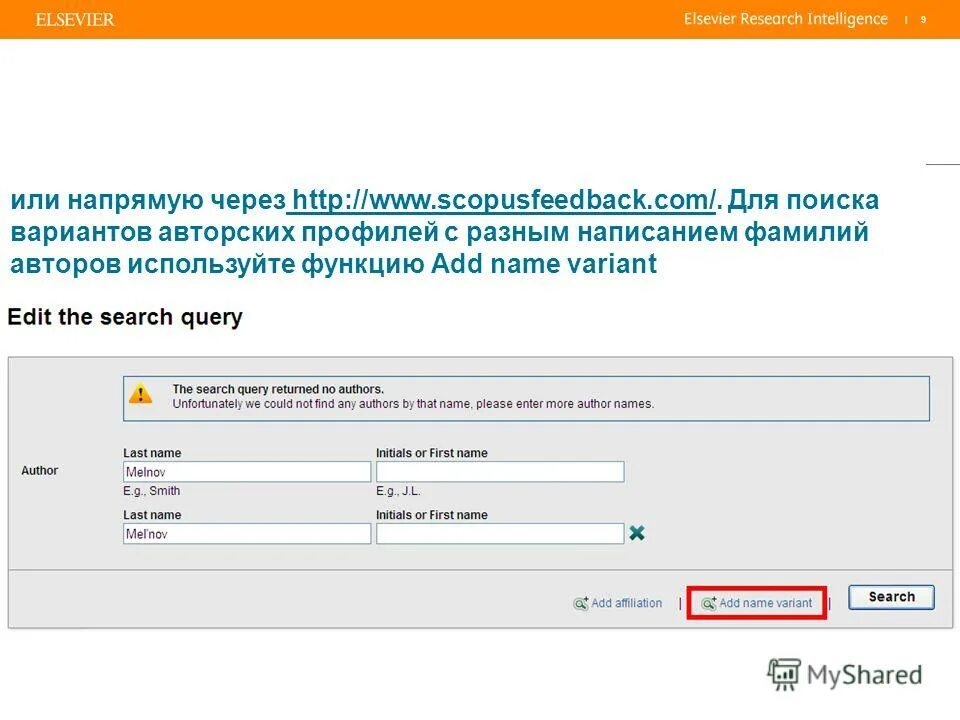Screen dimensions: 960x720
Task: Focus the Last name field containing Mel'nov
Action: coord(247,534)
